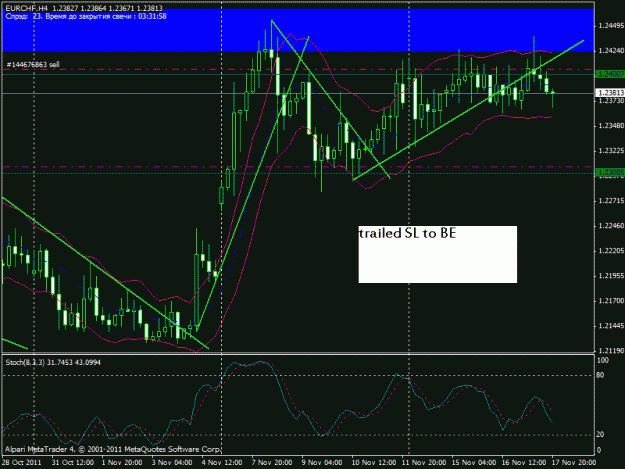Click the 1.21190 price scale label
This screenshot has height=469, width=625.
click(611, 351)
